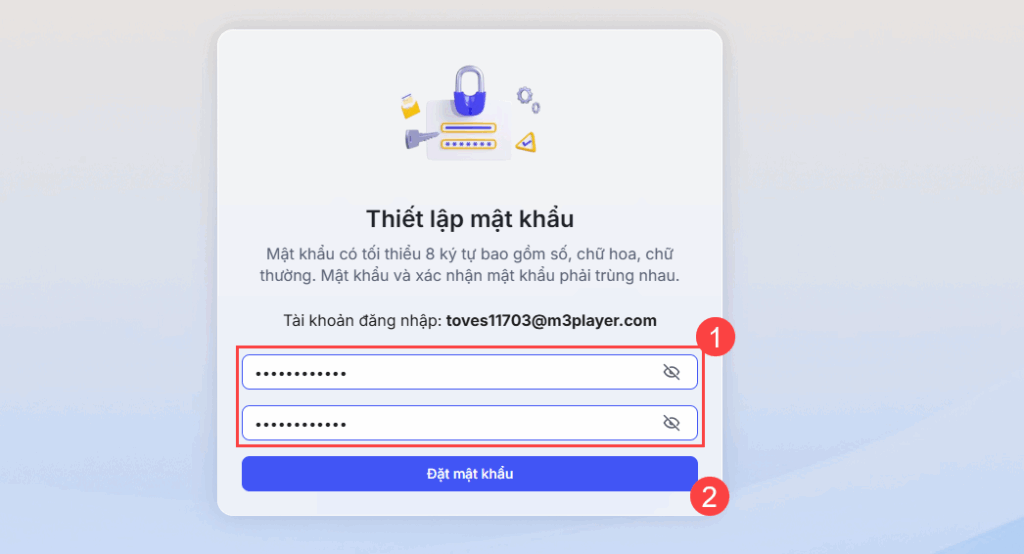Viewport: 1024px width, 554px height.
Task: Click the Thiết lập mật khẩu heading
Action: (470, 219)
